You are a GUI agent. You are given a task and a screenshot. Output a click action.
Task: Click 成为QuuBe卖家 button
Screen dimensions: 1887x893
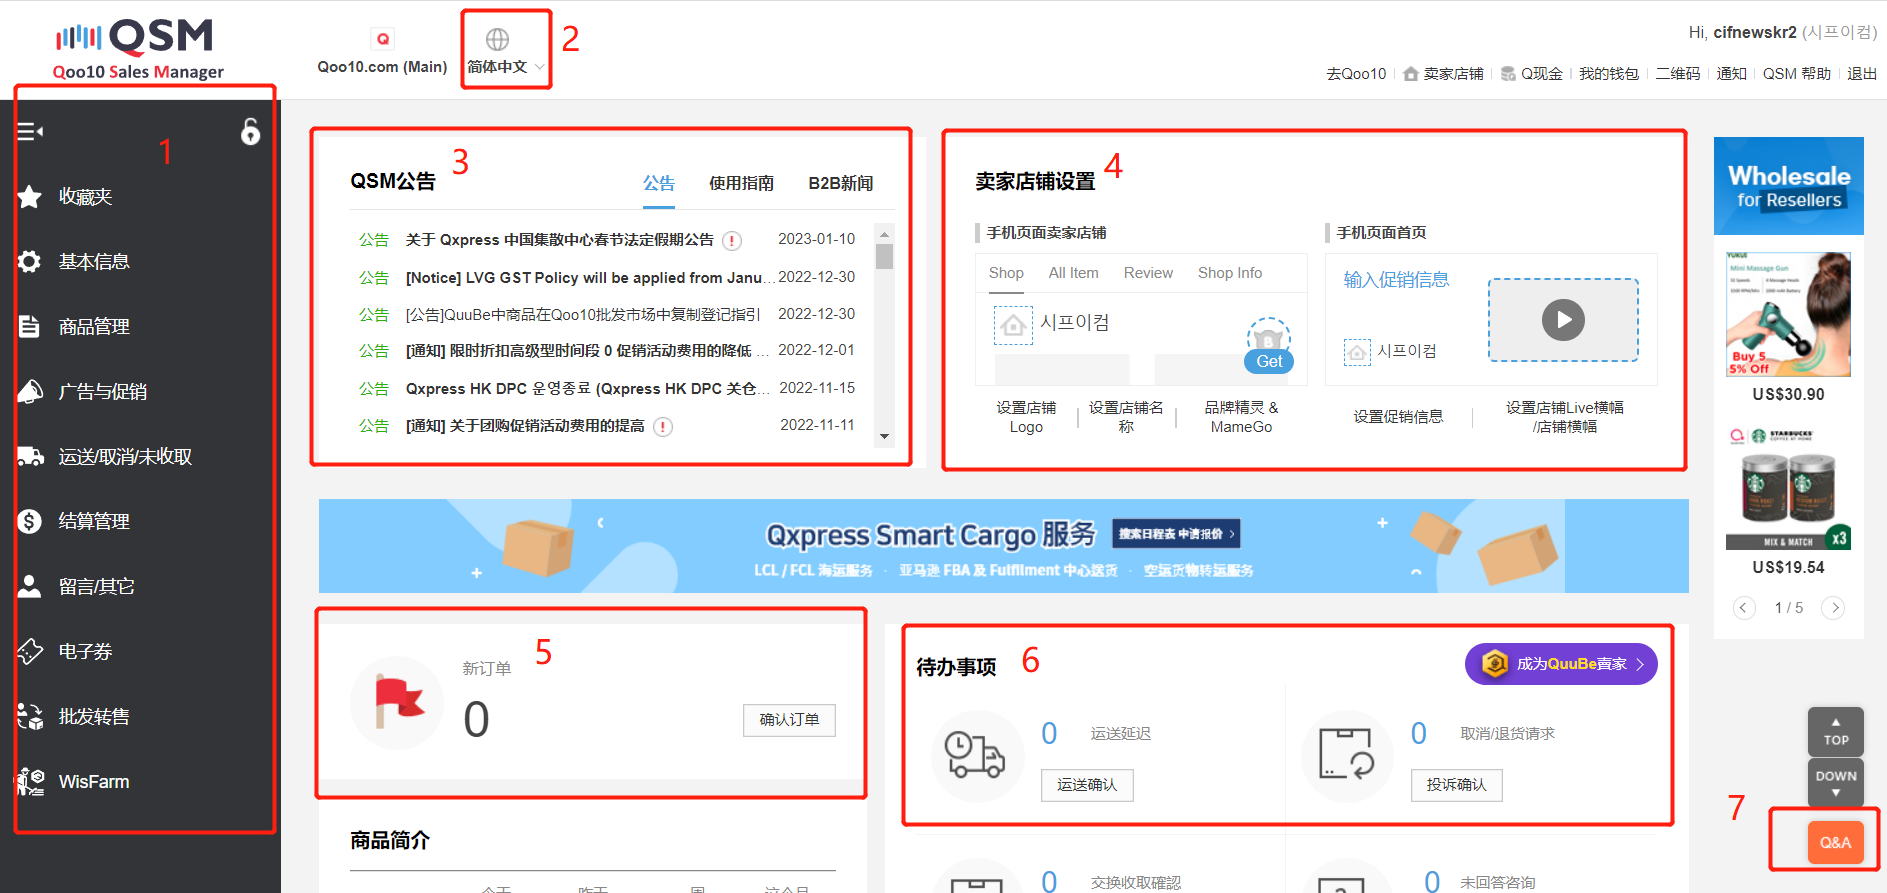pos(1561,664)
